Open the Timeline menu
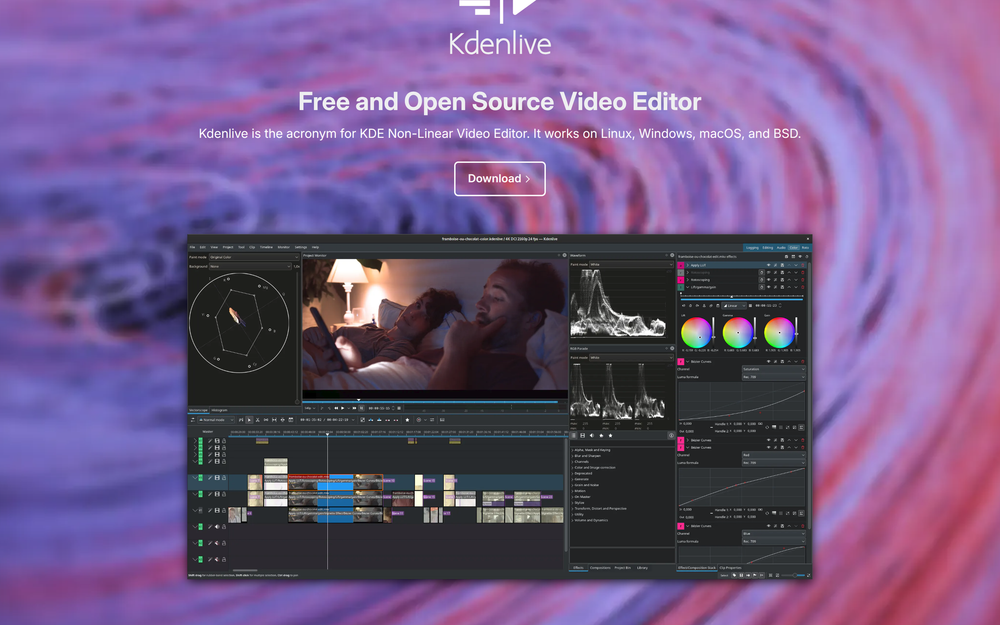Screen dimensions: 1000x625 point(267,247)
